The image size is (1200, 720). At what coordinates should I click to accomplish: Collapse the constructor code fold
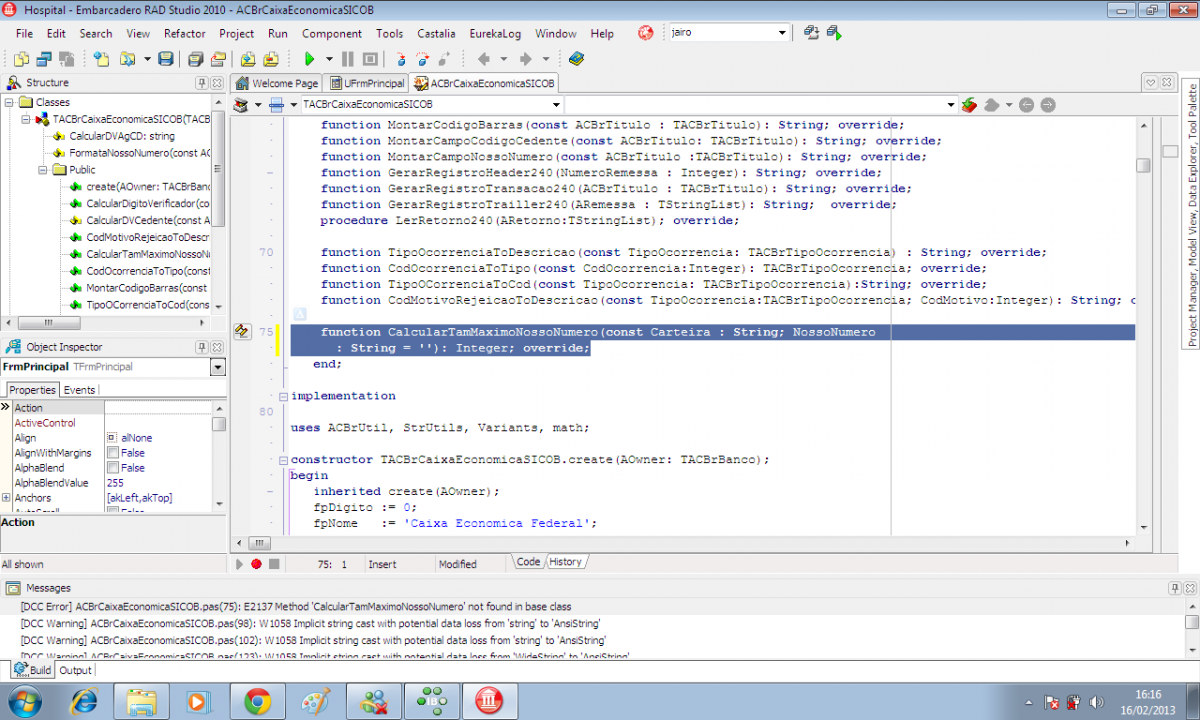pos(283,460)
